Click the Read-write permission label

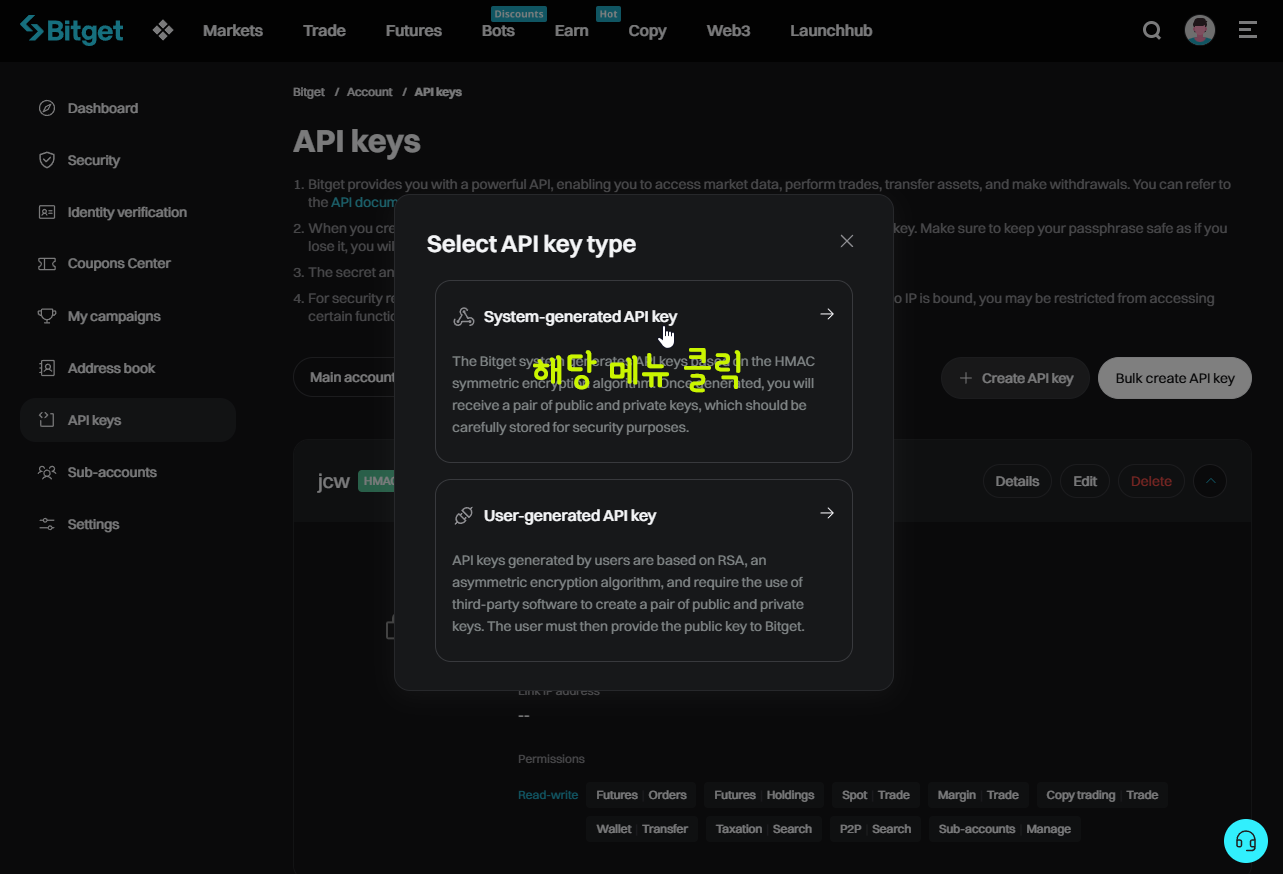tap(548, 795)
